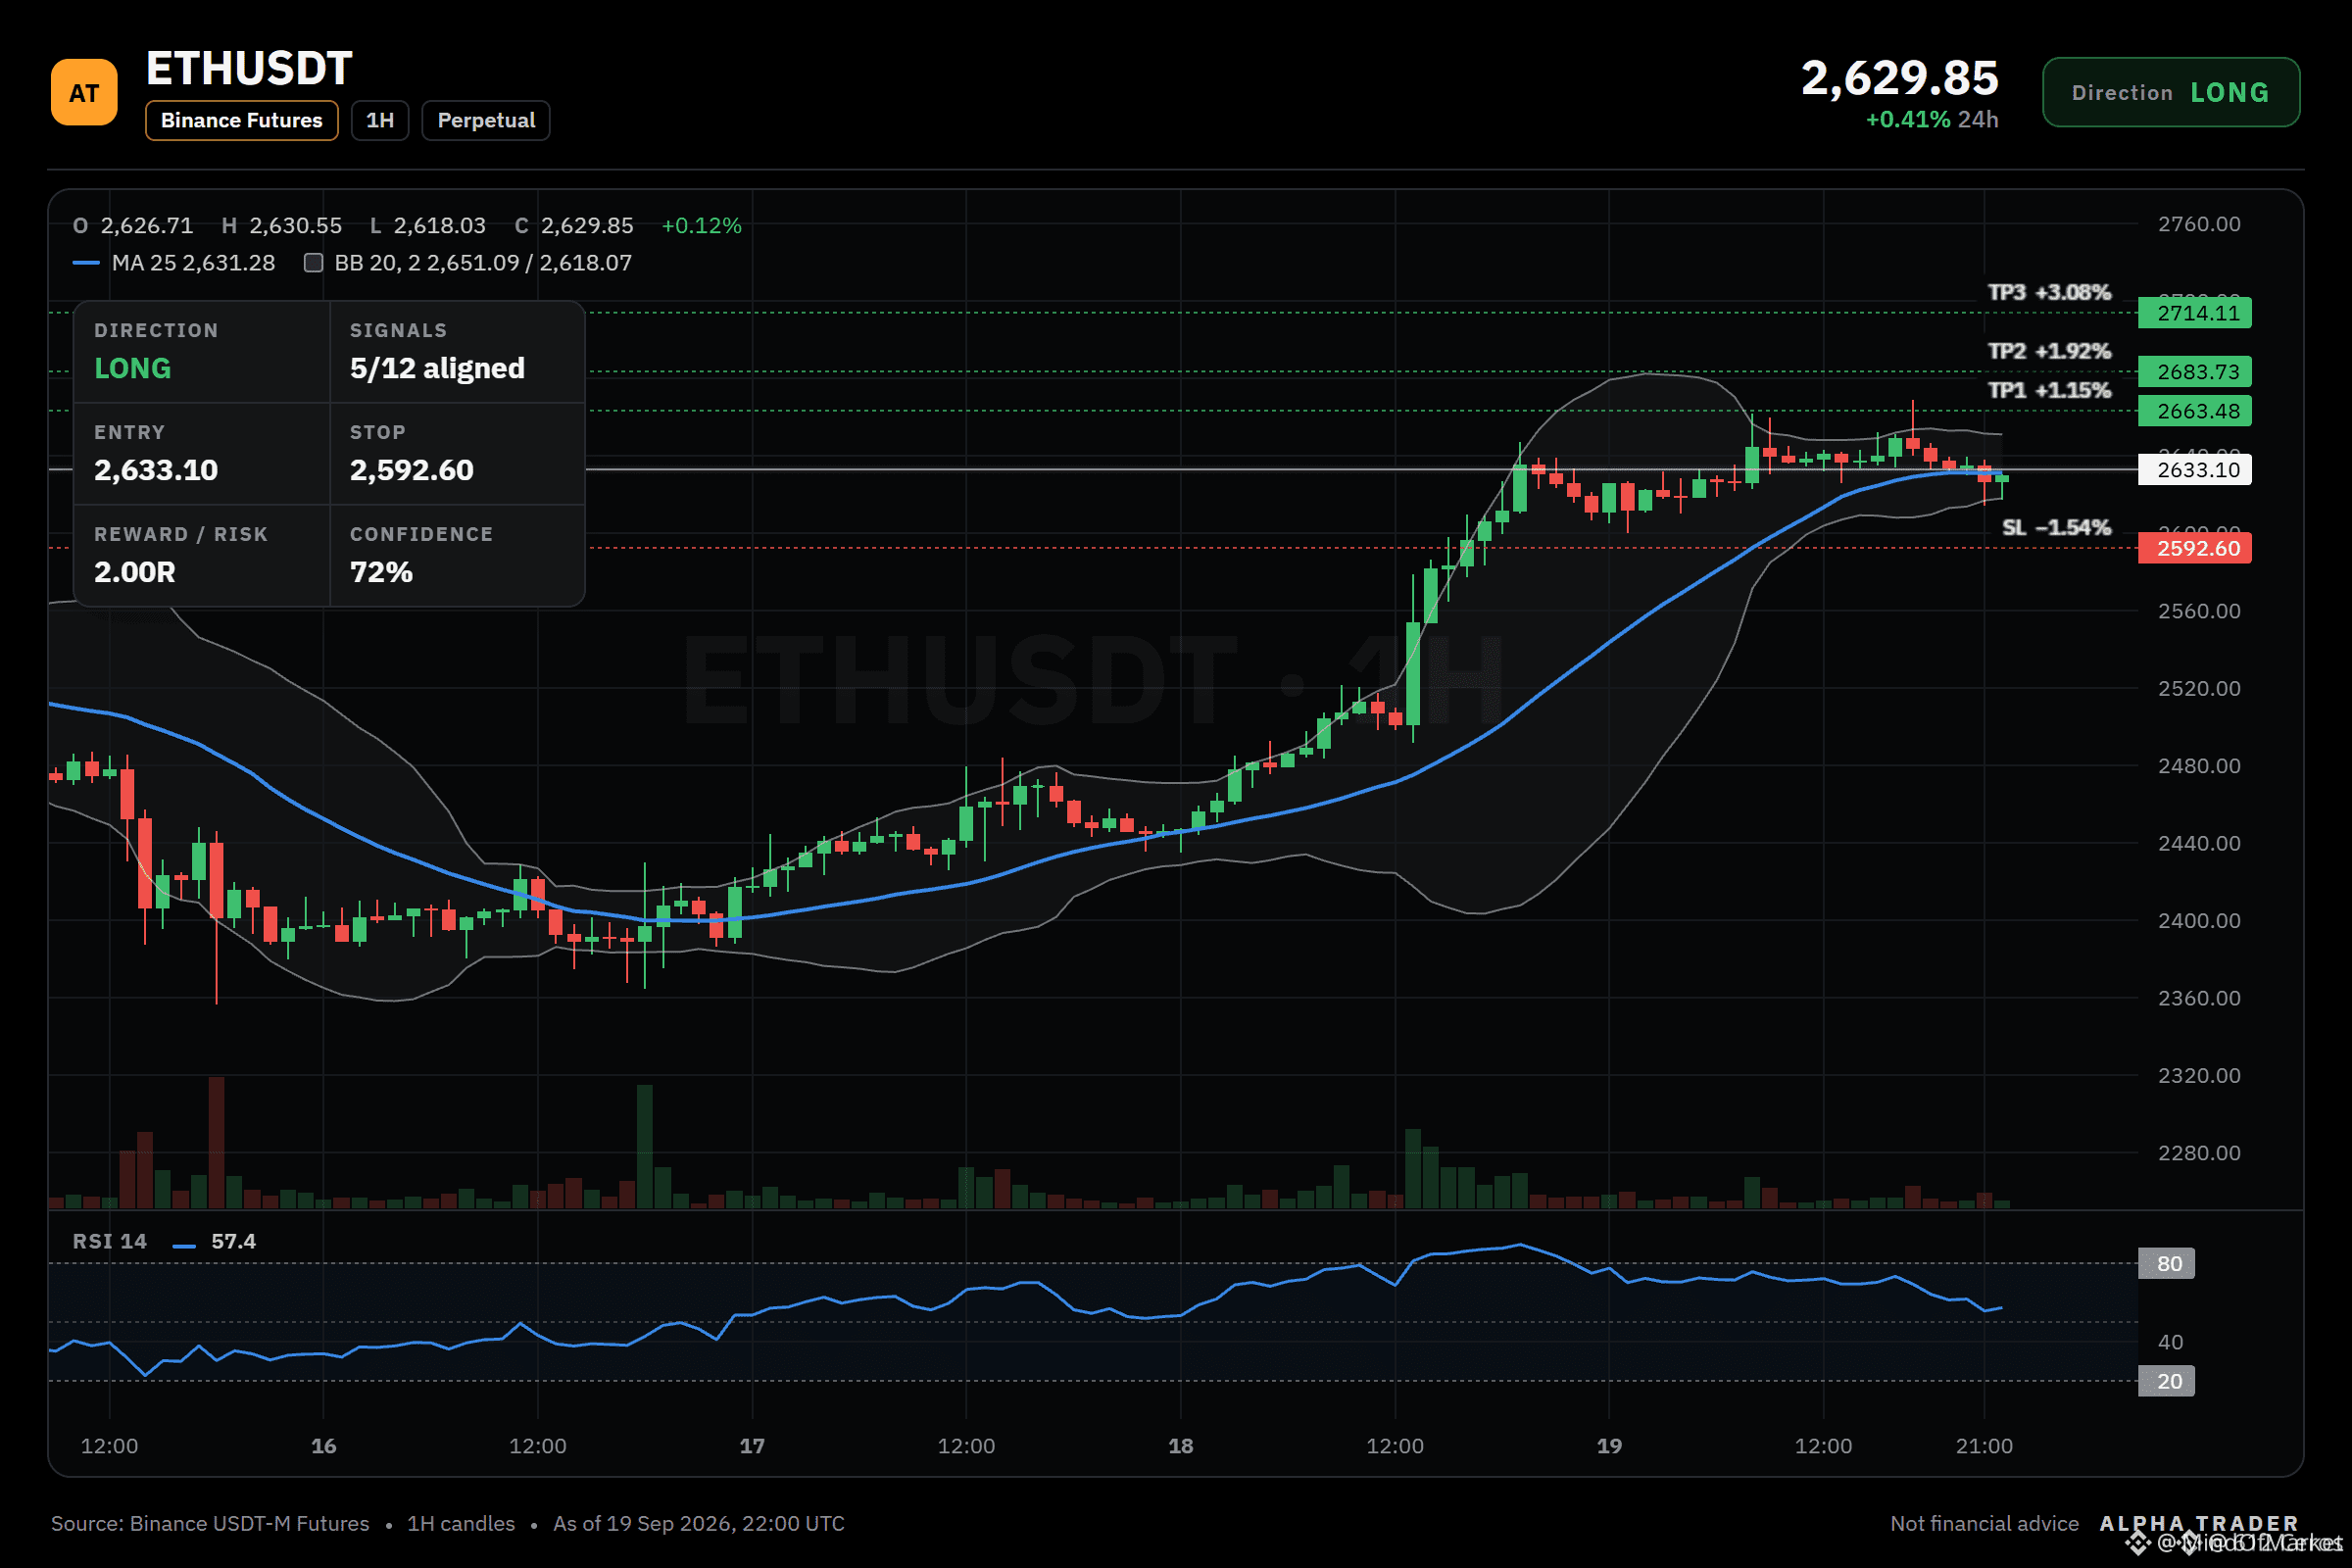Click the orange AT logo icon
This screenshot has width=2352, height=1568.
pos(84,92)
